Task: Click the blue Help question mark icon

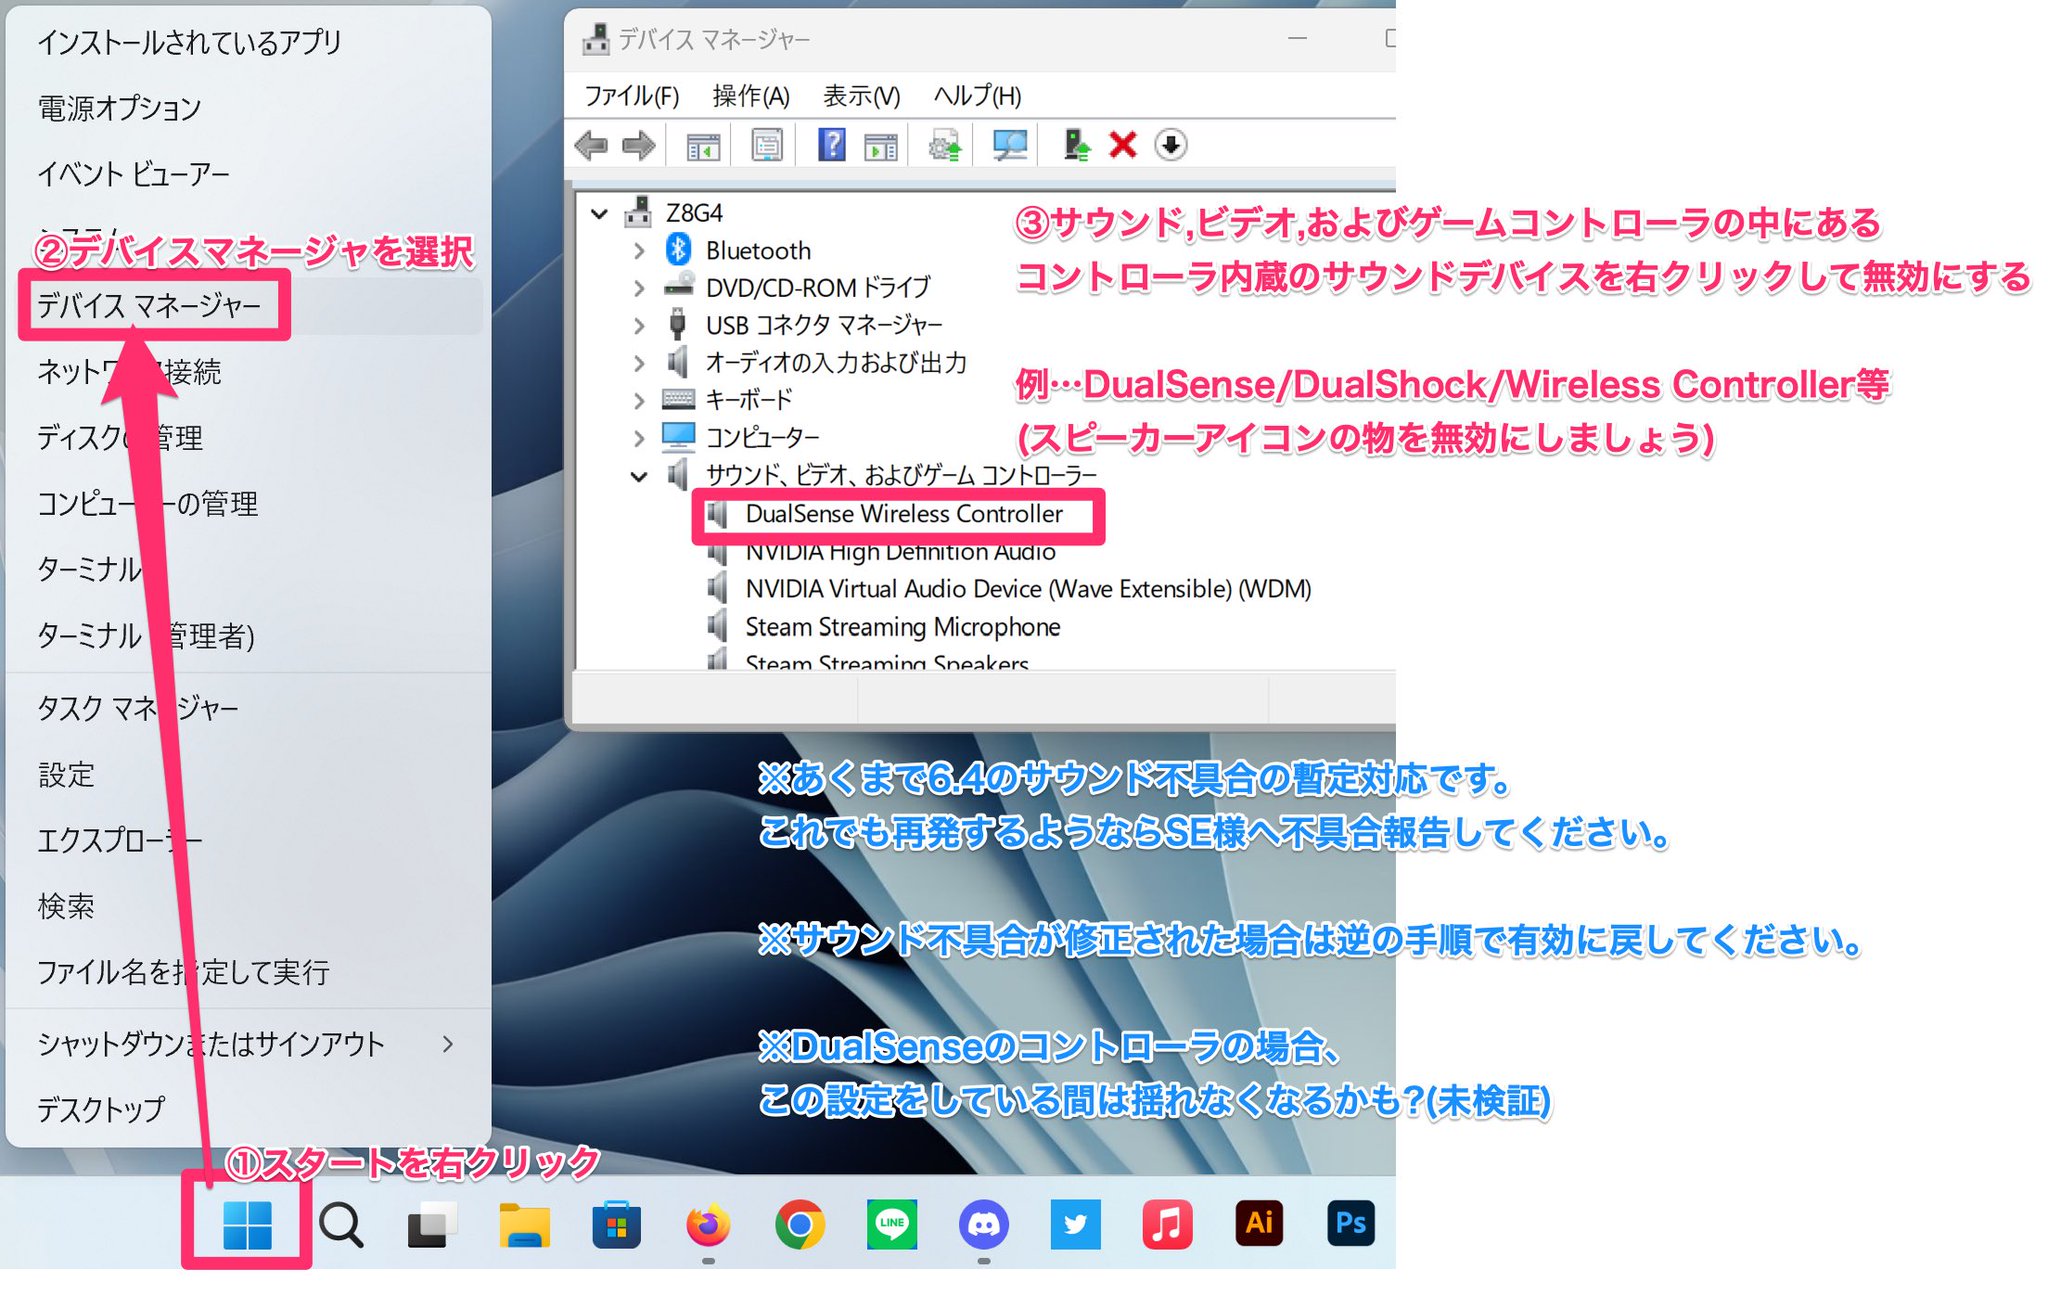Action: [831, 145]
